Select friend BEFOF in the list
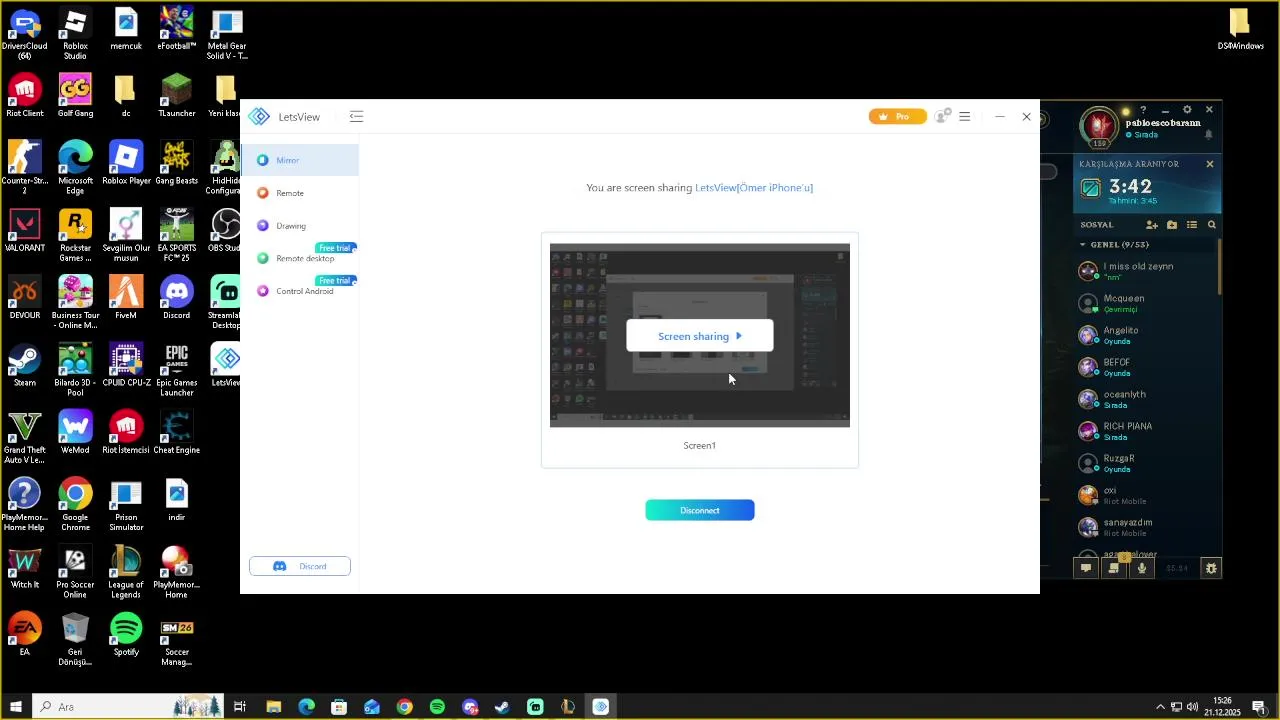 [x=1146, y=367]
